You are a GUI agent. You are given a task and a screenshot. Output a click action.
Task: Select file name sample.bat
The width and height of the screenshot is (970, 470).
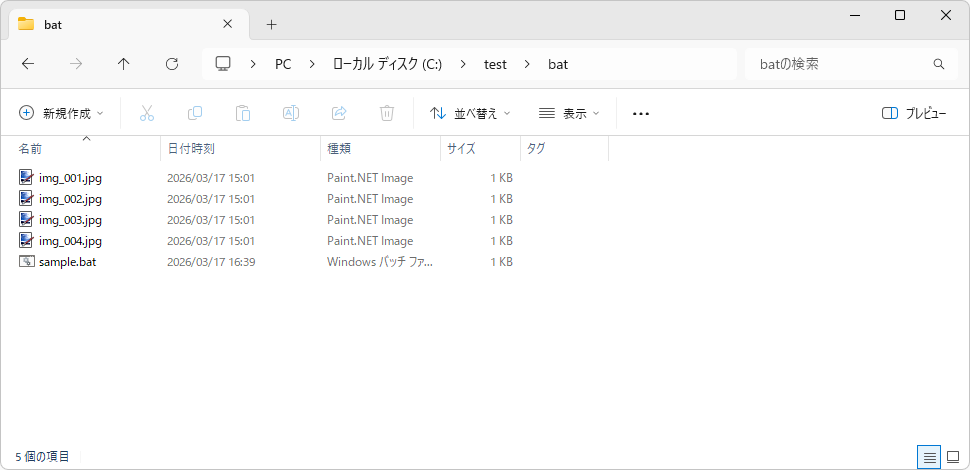67,262
